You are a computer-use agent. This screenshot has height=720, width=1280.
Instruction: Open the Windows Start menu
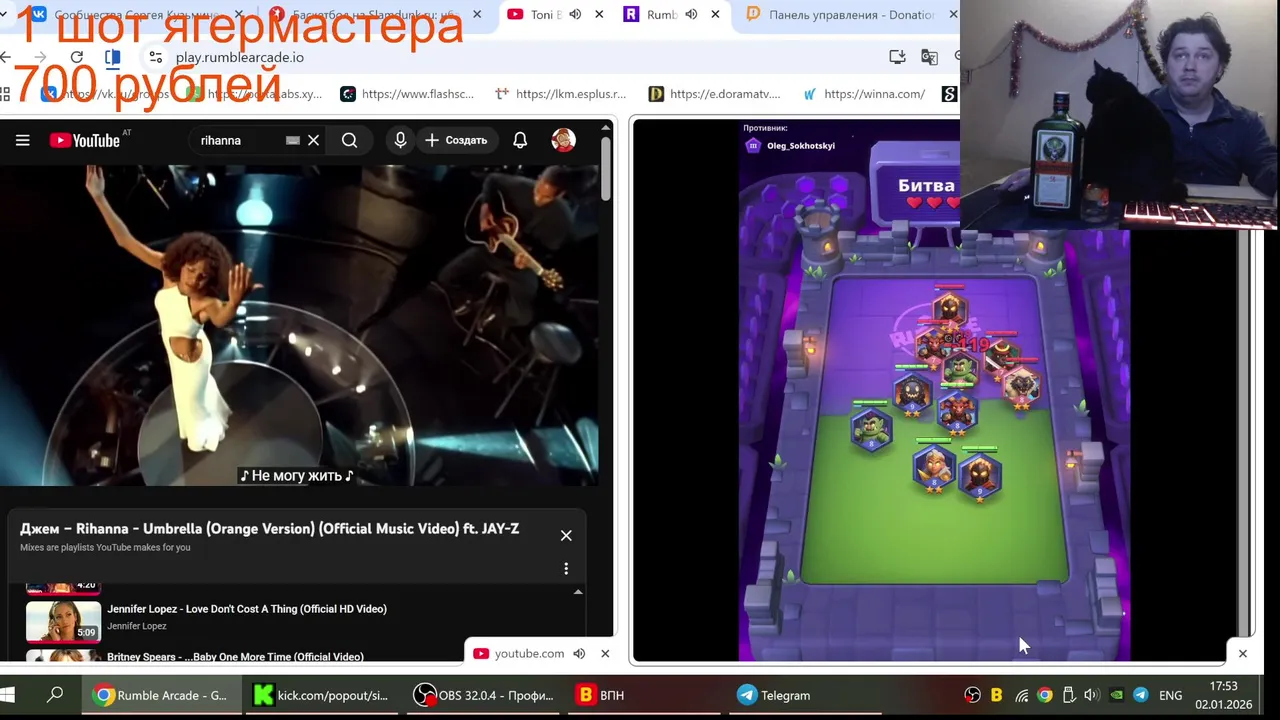[x=8, y=695]
